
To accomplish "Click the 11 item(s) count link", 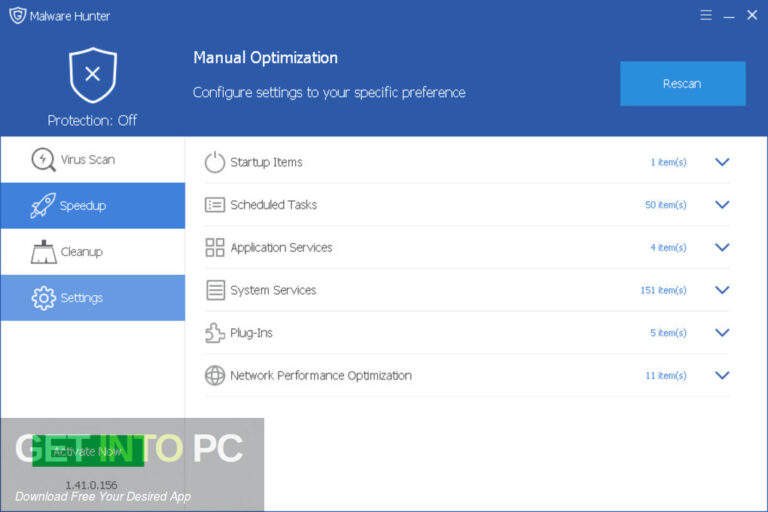I will pyautogui.click(x=666, y=375).
